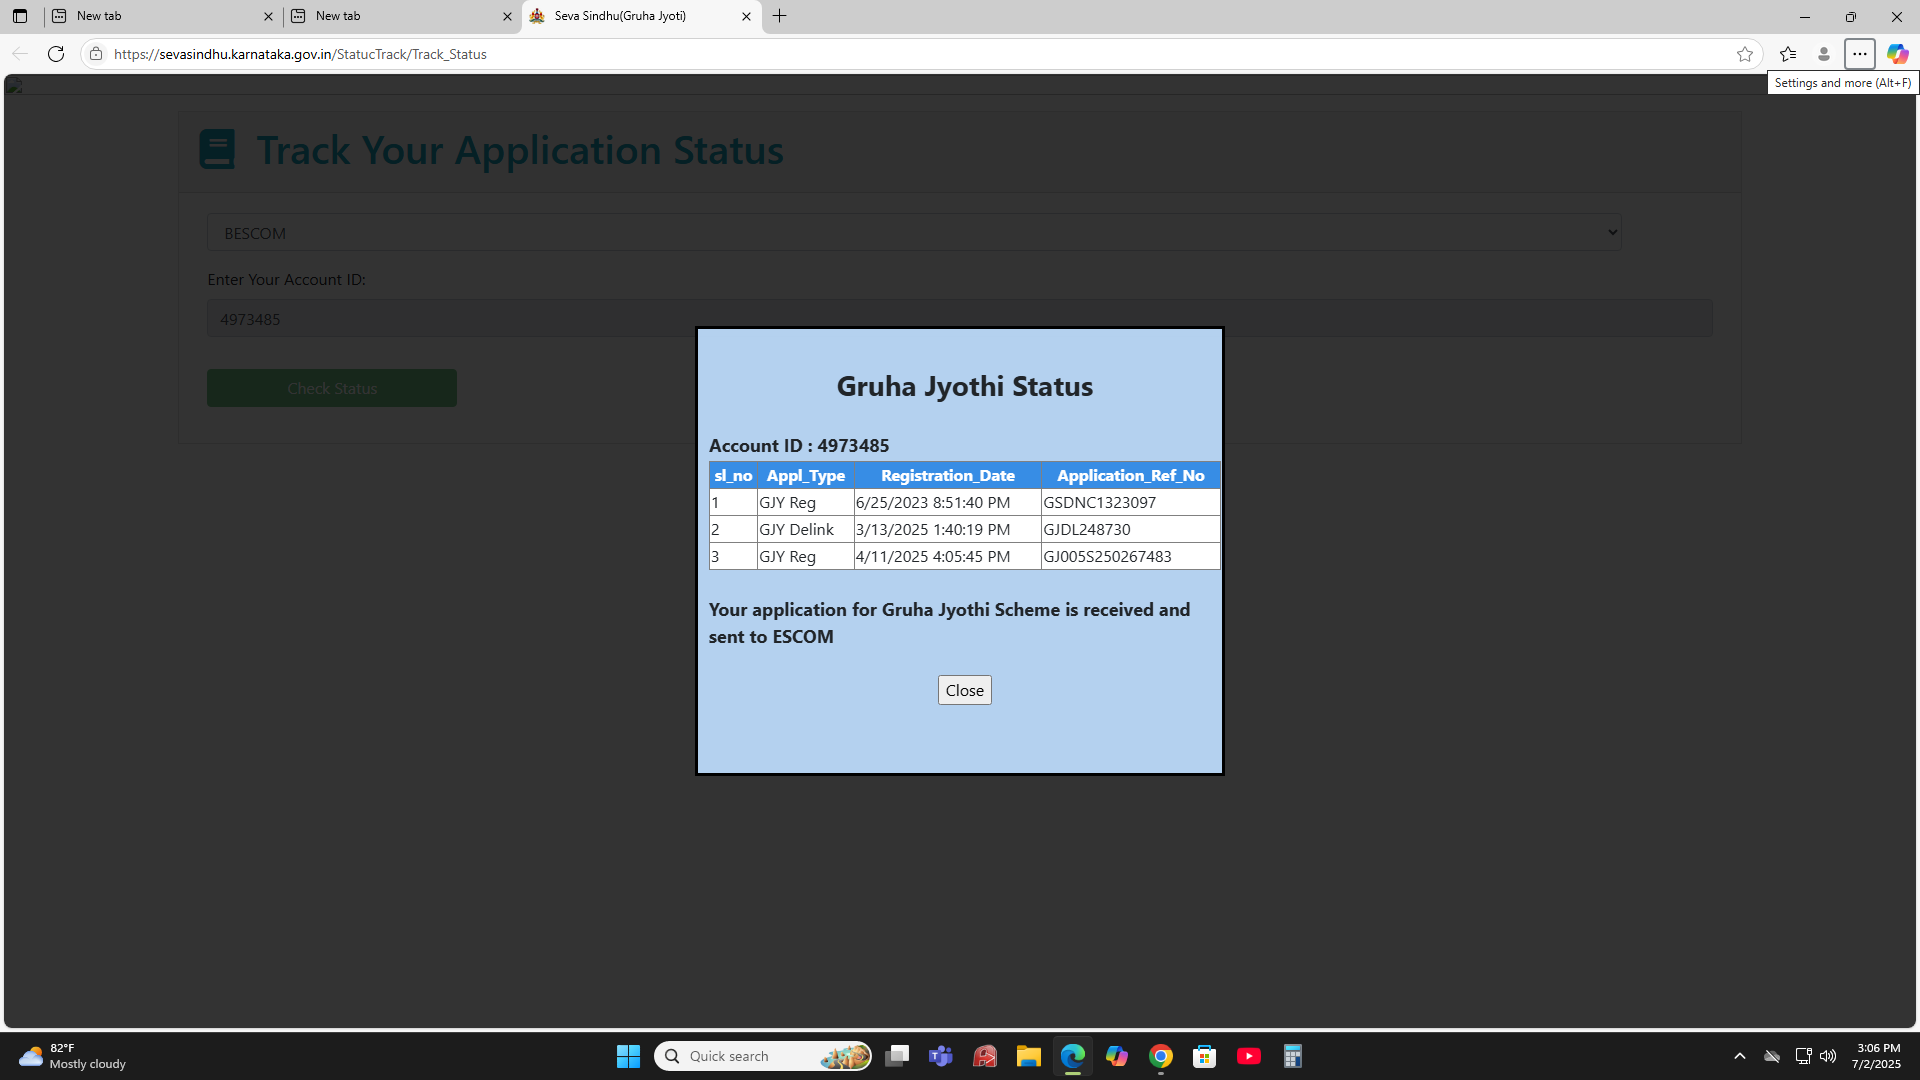The image size is (1920, 1080).
Task: Refresh the current page
Action: point(56,54)
